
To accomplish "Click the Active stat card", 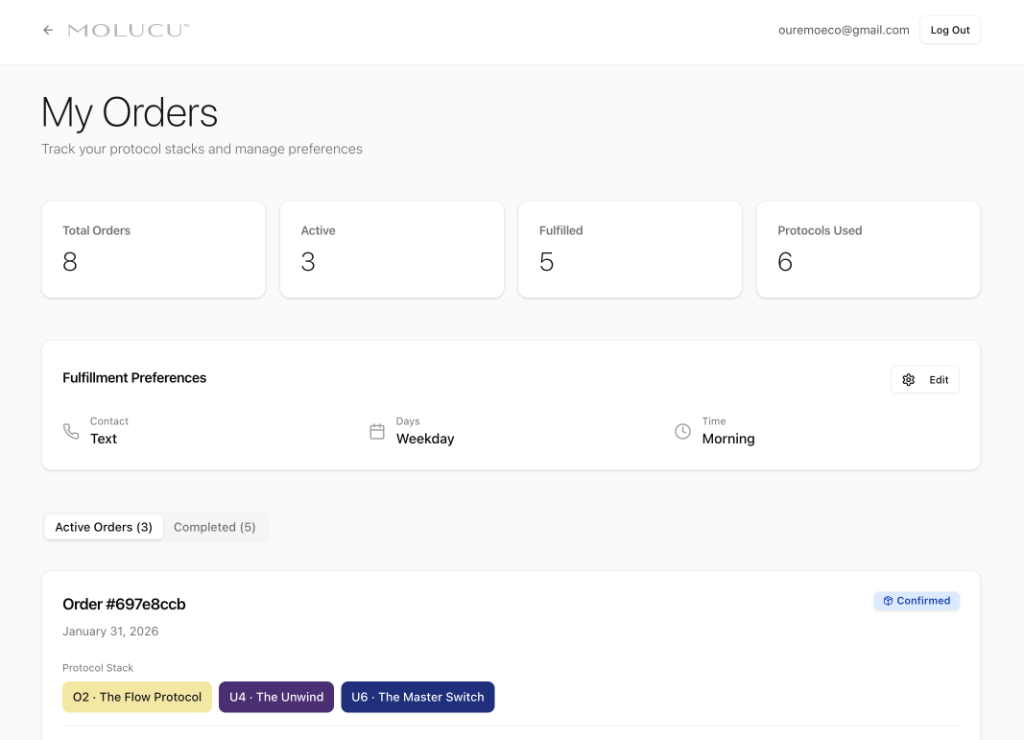I will click(x=392, y=249).
